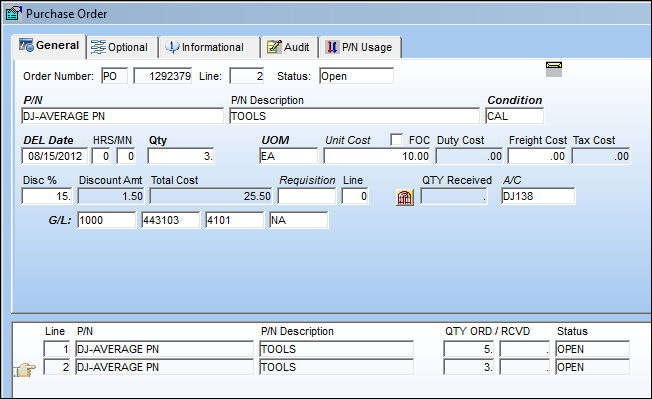Click the P/N field DJ-AVERAGE PN in header

(x=122, y=116)
